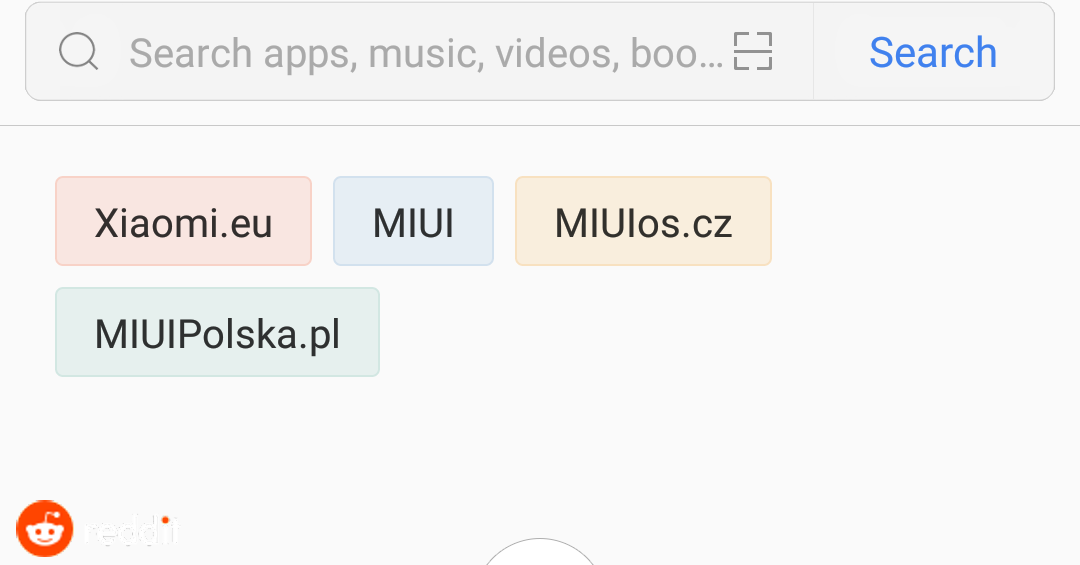Focus the search apps, music, videos field
1080x565 pixels.
(425, 52)
